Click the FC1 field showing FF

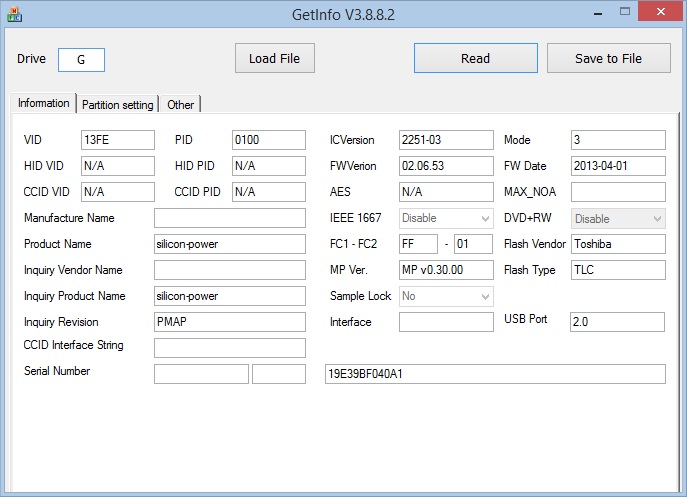click(418, 244)
